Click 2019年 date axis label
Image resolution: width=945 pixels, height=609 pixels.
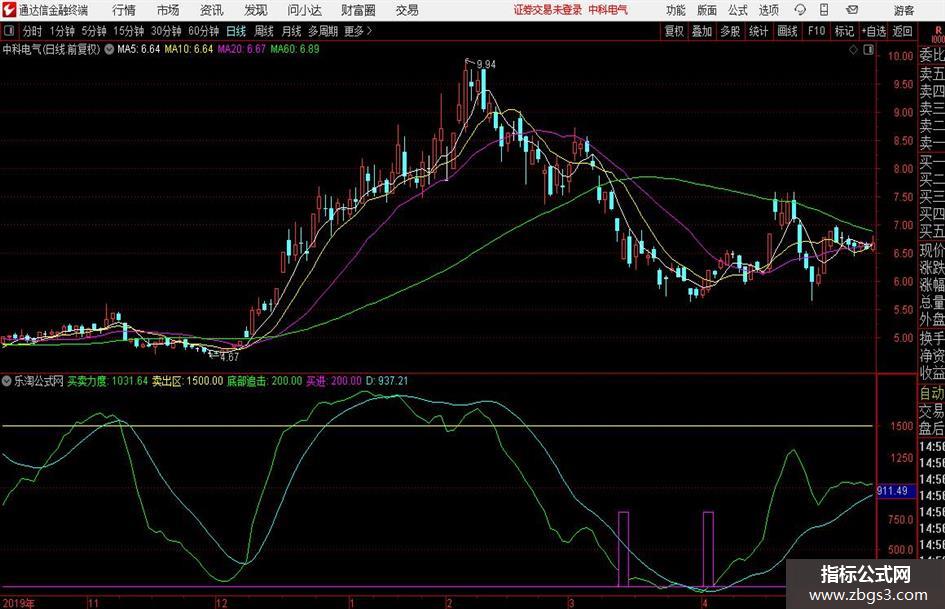19,603
